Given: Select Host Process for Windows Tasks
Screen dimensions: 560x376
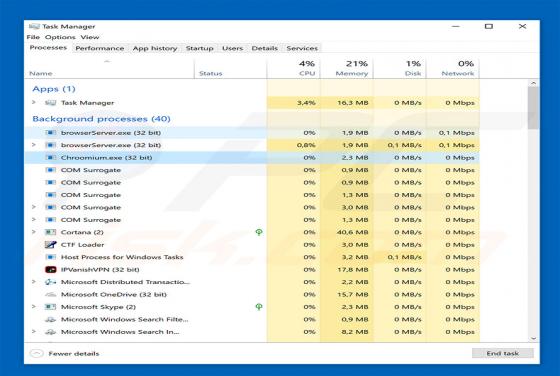Looking at the screenshot, I should point(252,257).
